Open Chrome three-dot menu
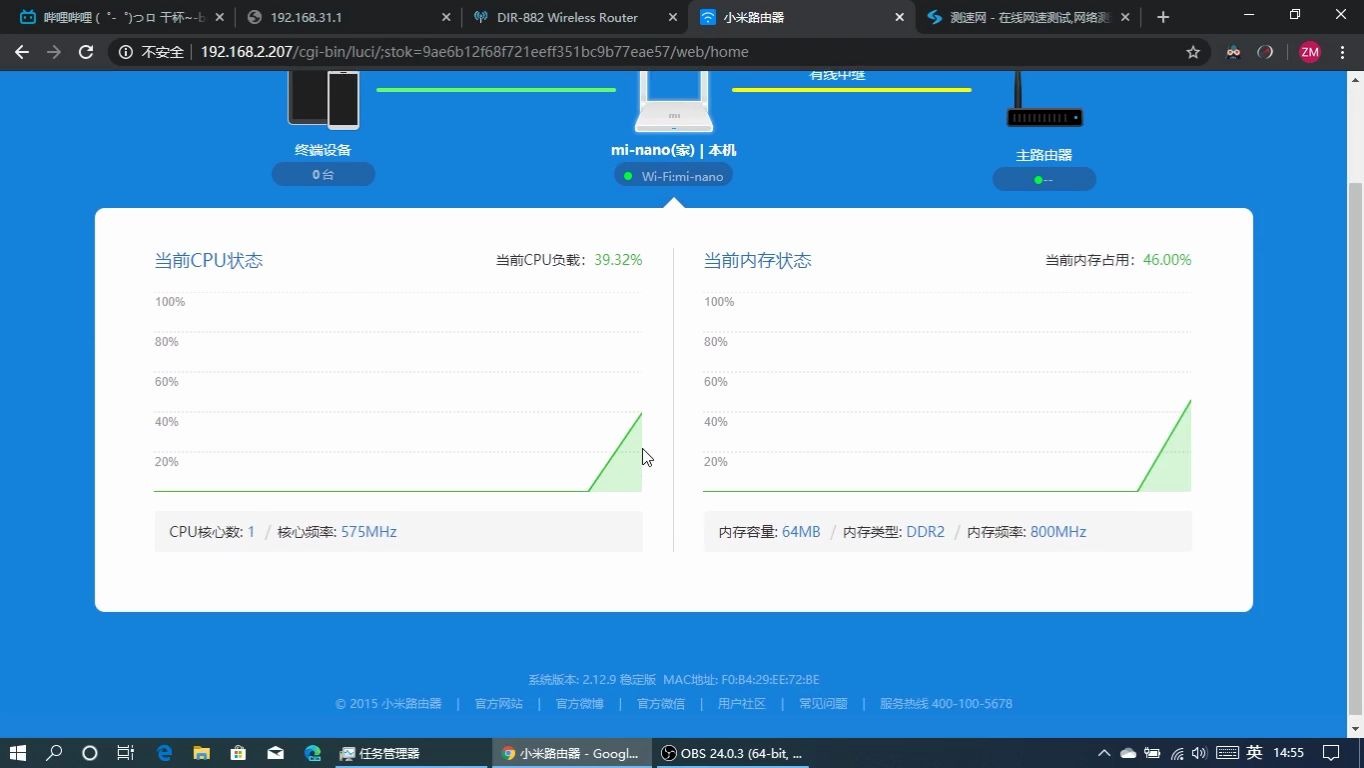The image size is (1364, 768). 1343,52
